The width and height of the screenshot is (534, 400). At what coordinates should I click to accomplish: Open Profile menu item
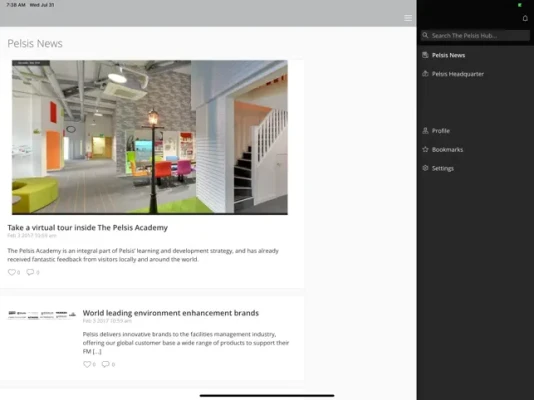point(440,131)
